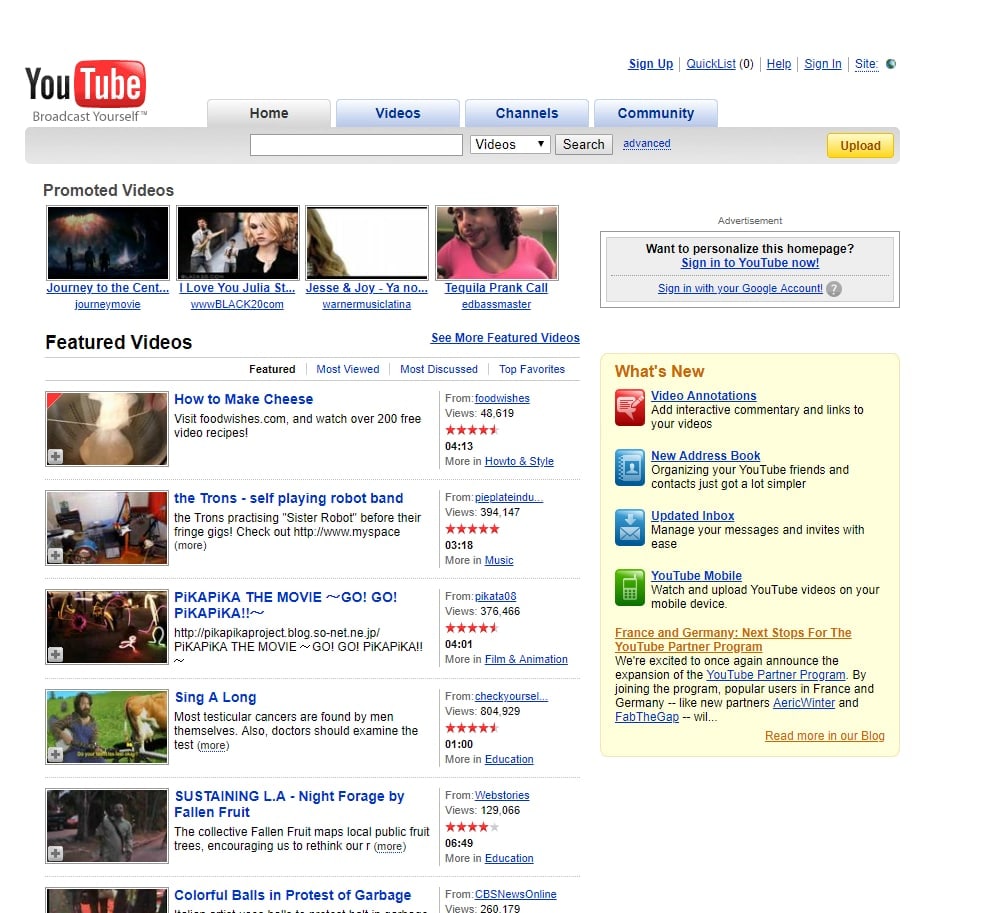Screen dimensions: 982x913
Task: Open advanced search link
Action: pos(647,143)
